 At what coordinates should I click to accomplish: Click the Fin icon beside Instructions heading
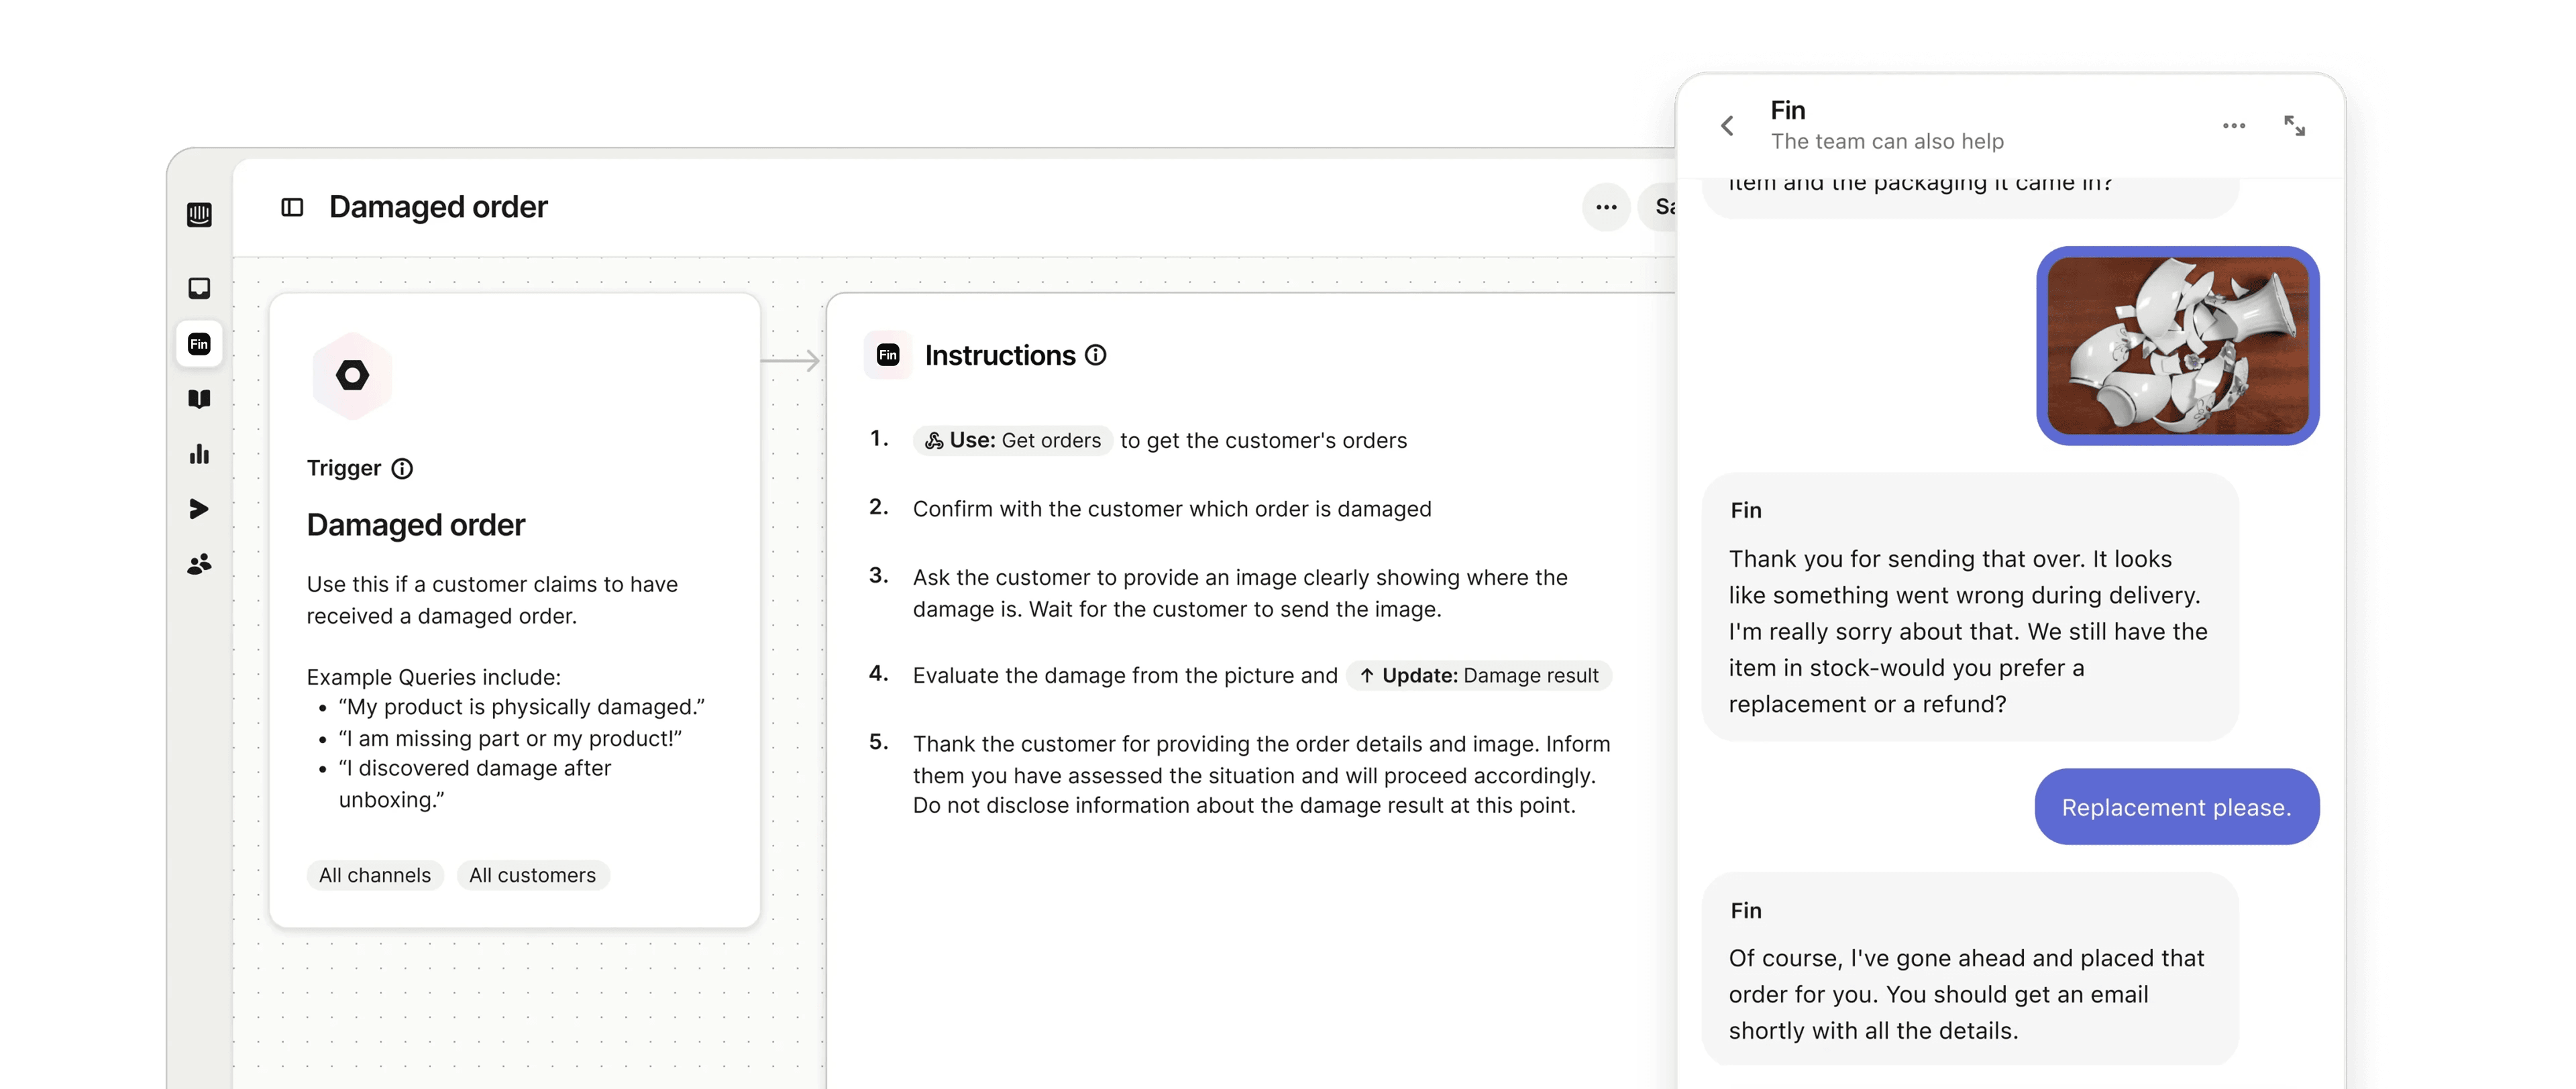tap(888, 355)
